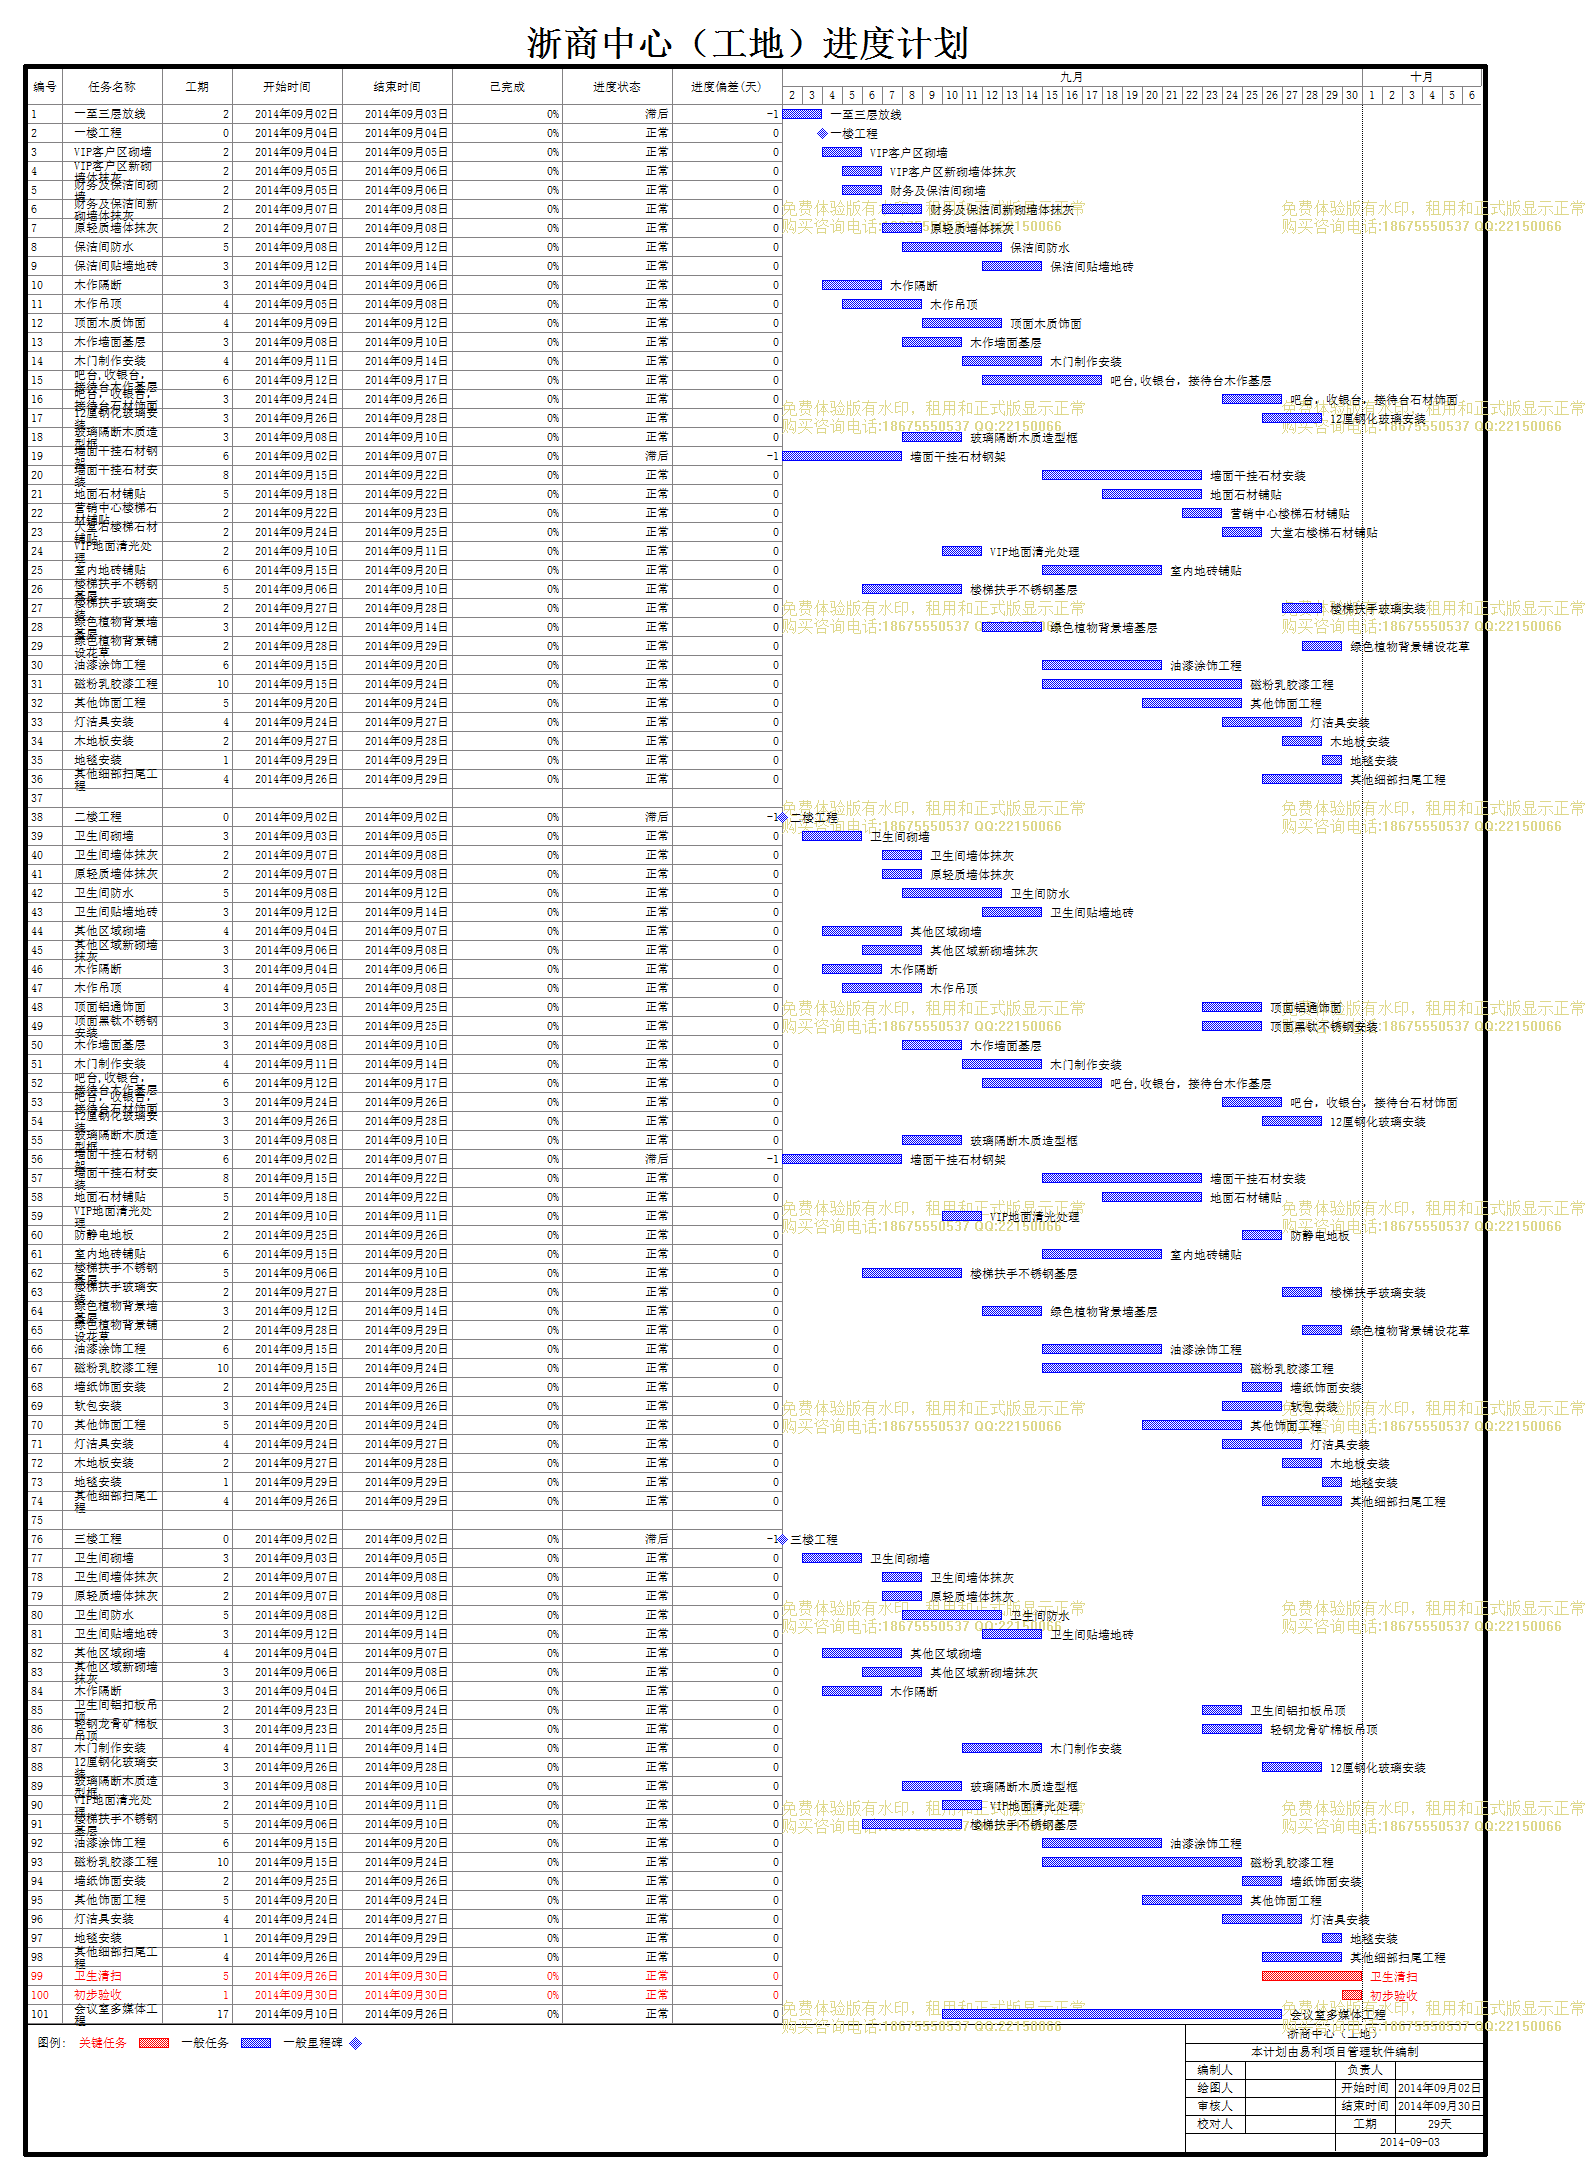Viewport: 1585px width, 2178px height.
Task: Click row number 50 in the 编号 column
Action: click(37, 1045)
